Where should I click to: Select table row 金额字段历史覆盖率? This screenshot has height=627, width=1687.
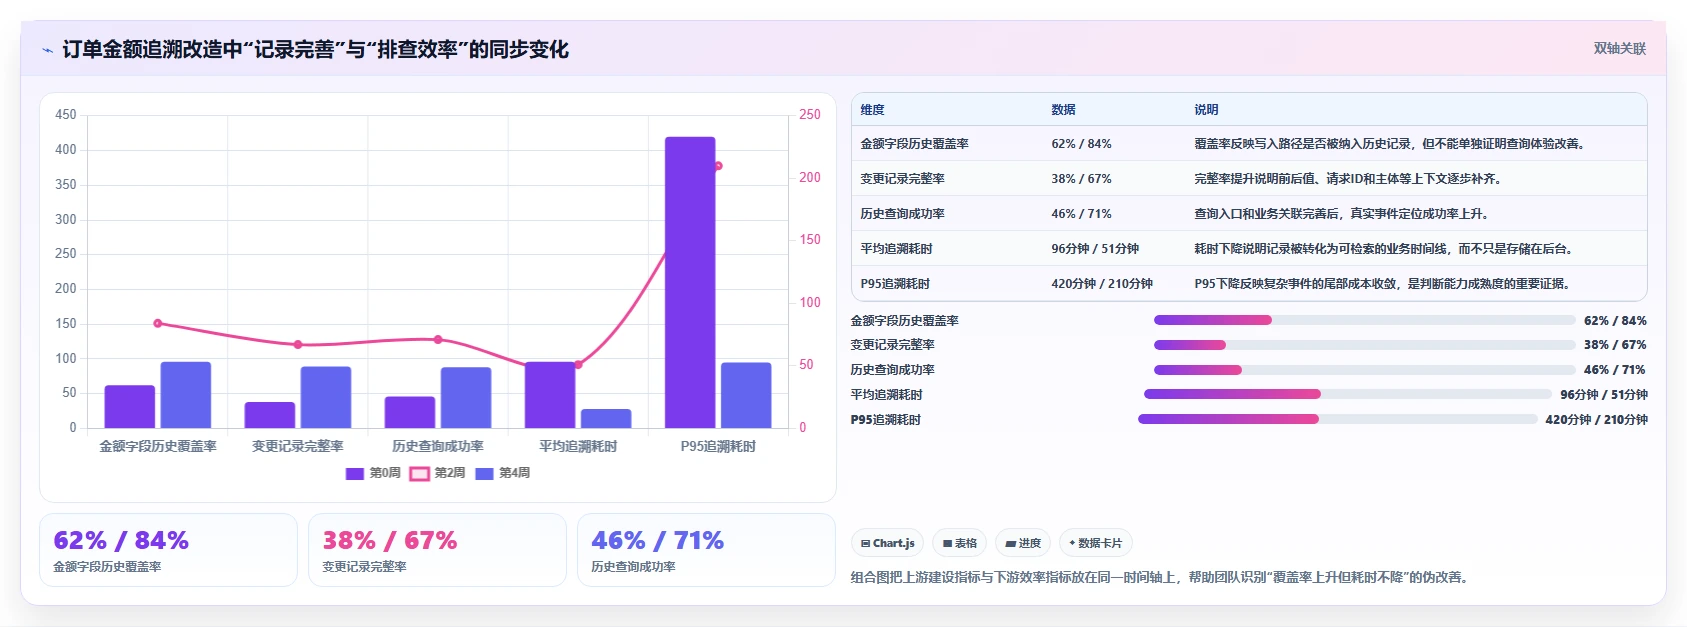(1249, 144)
